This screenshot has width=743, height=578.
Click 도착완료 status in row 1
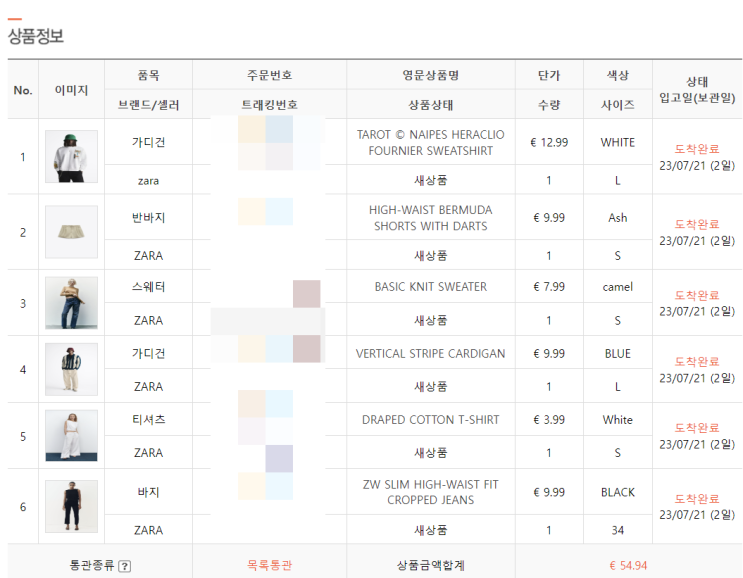pyautogui.click(x=697, y=149)
